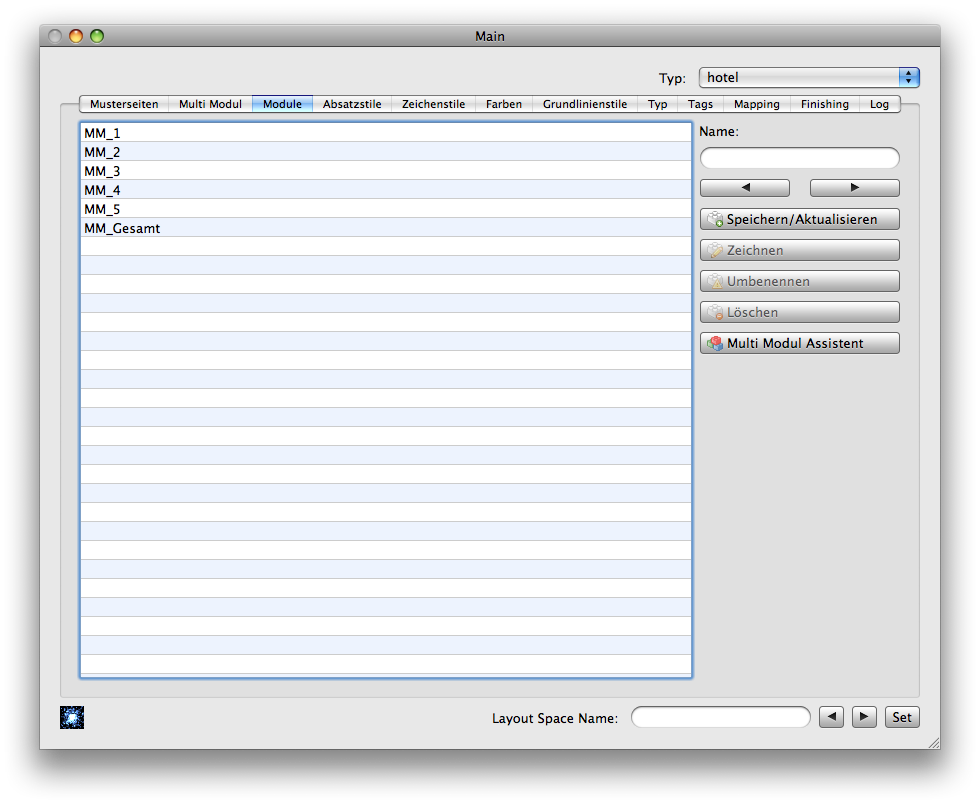
Task: Click the right arrow beside Layout Space Name
Action: pyautogui.click(x=864, y=717)
